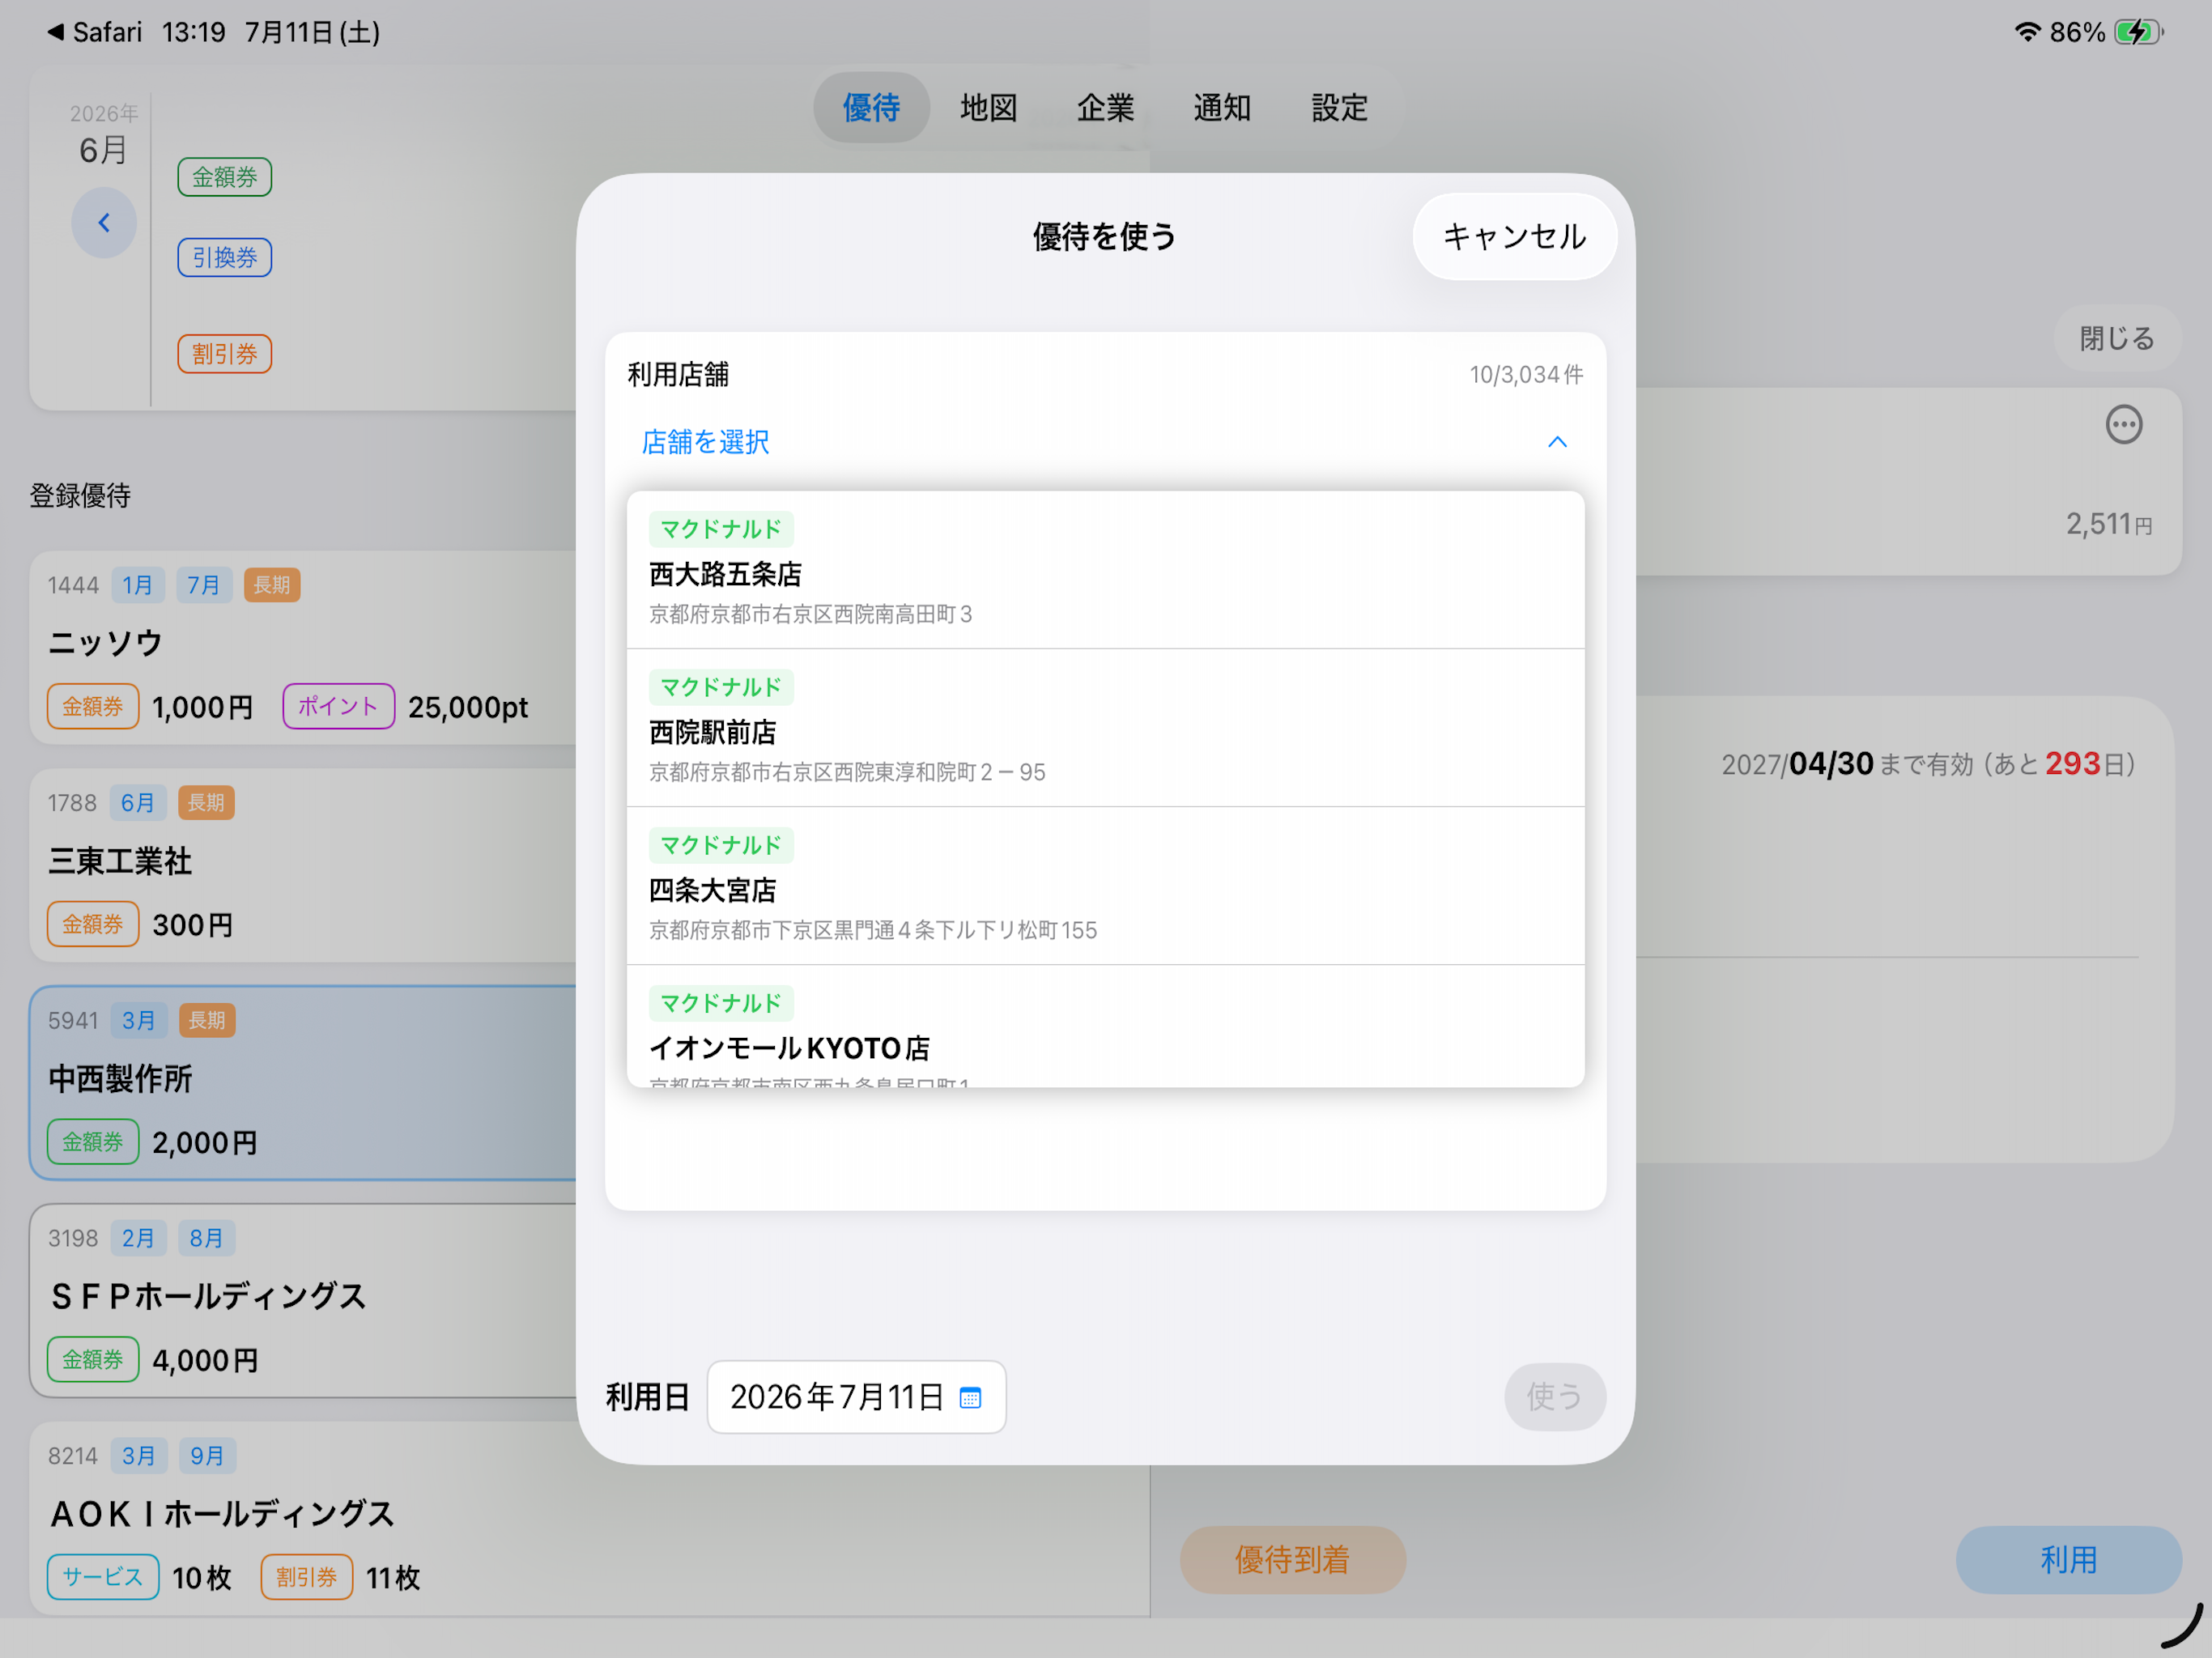Tap the 9月 badge on AOKI card

coord(207,1456)
